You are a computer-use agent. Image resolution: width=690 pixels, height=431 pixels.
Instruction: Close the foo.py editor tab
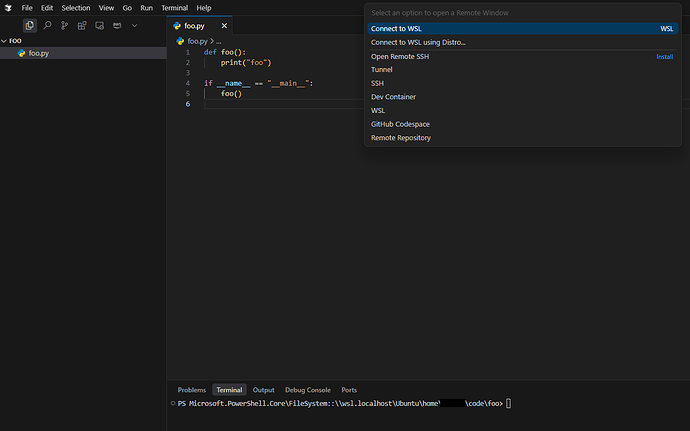point(224,26)
